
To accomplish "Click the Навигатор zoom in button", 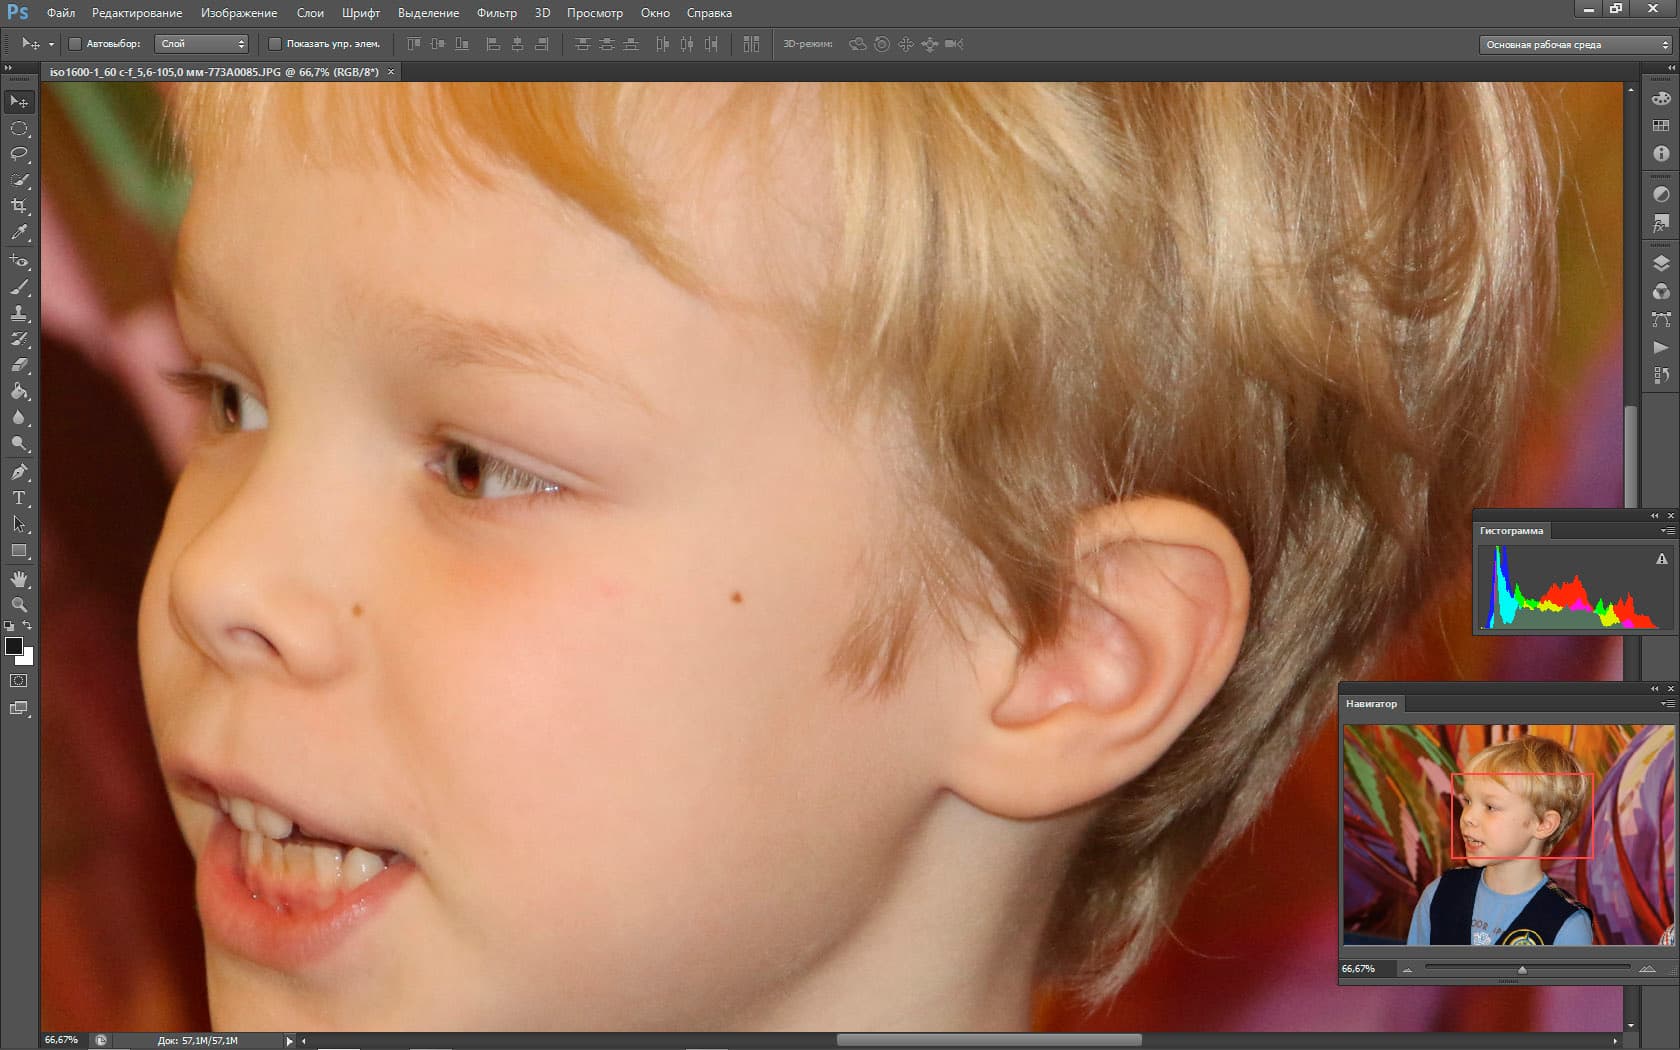I will 1647,969.
